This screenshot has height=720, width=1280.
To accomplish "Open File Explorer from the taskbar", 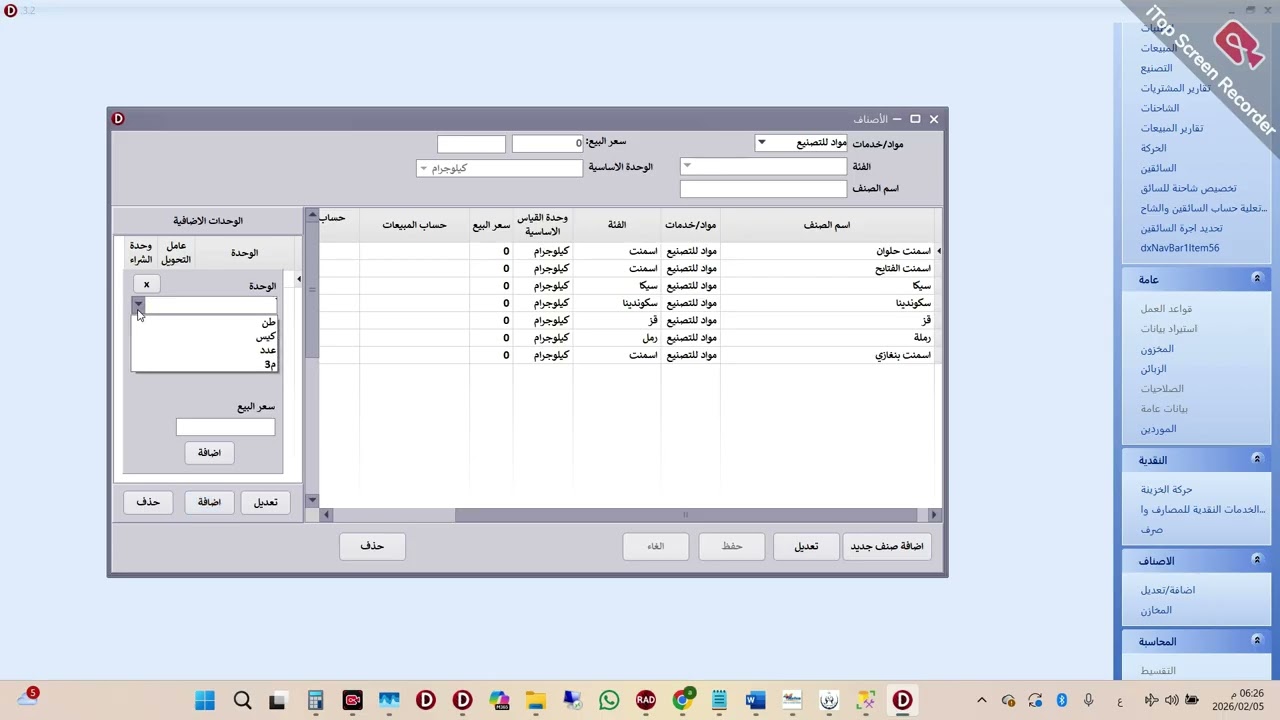I will [536, 701].
